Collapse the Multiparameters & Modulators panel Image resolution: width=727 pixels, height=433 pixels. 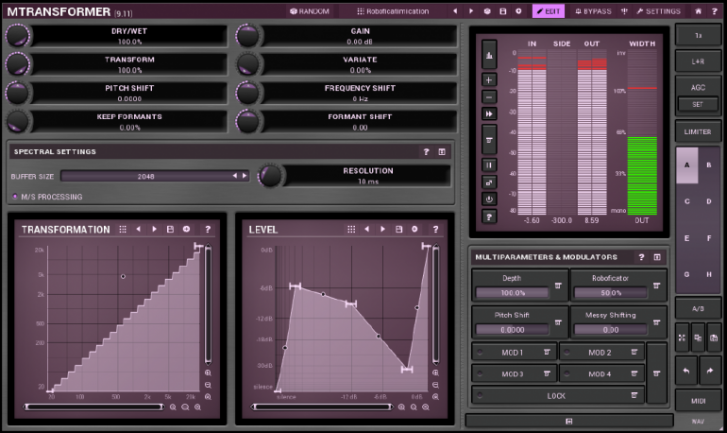tap(657, 257)
